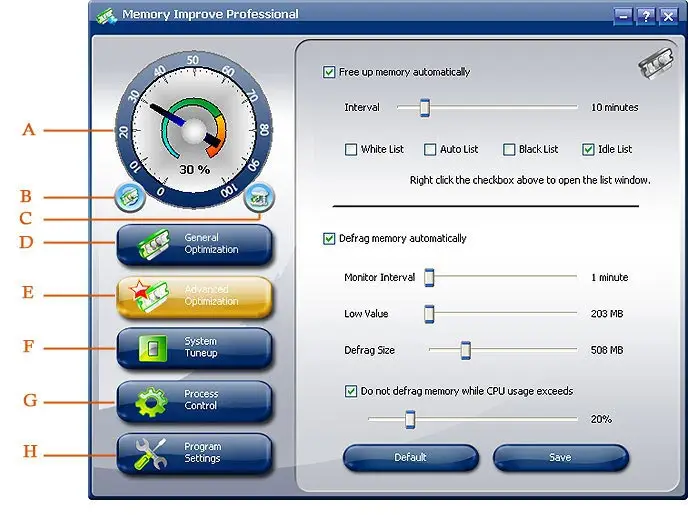Click the Defrag Size slider handle

pyautogui.click(x=466, y=350)
